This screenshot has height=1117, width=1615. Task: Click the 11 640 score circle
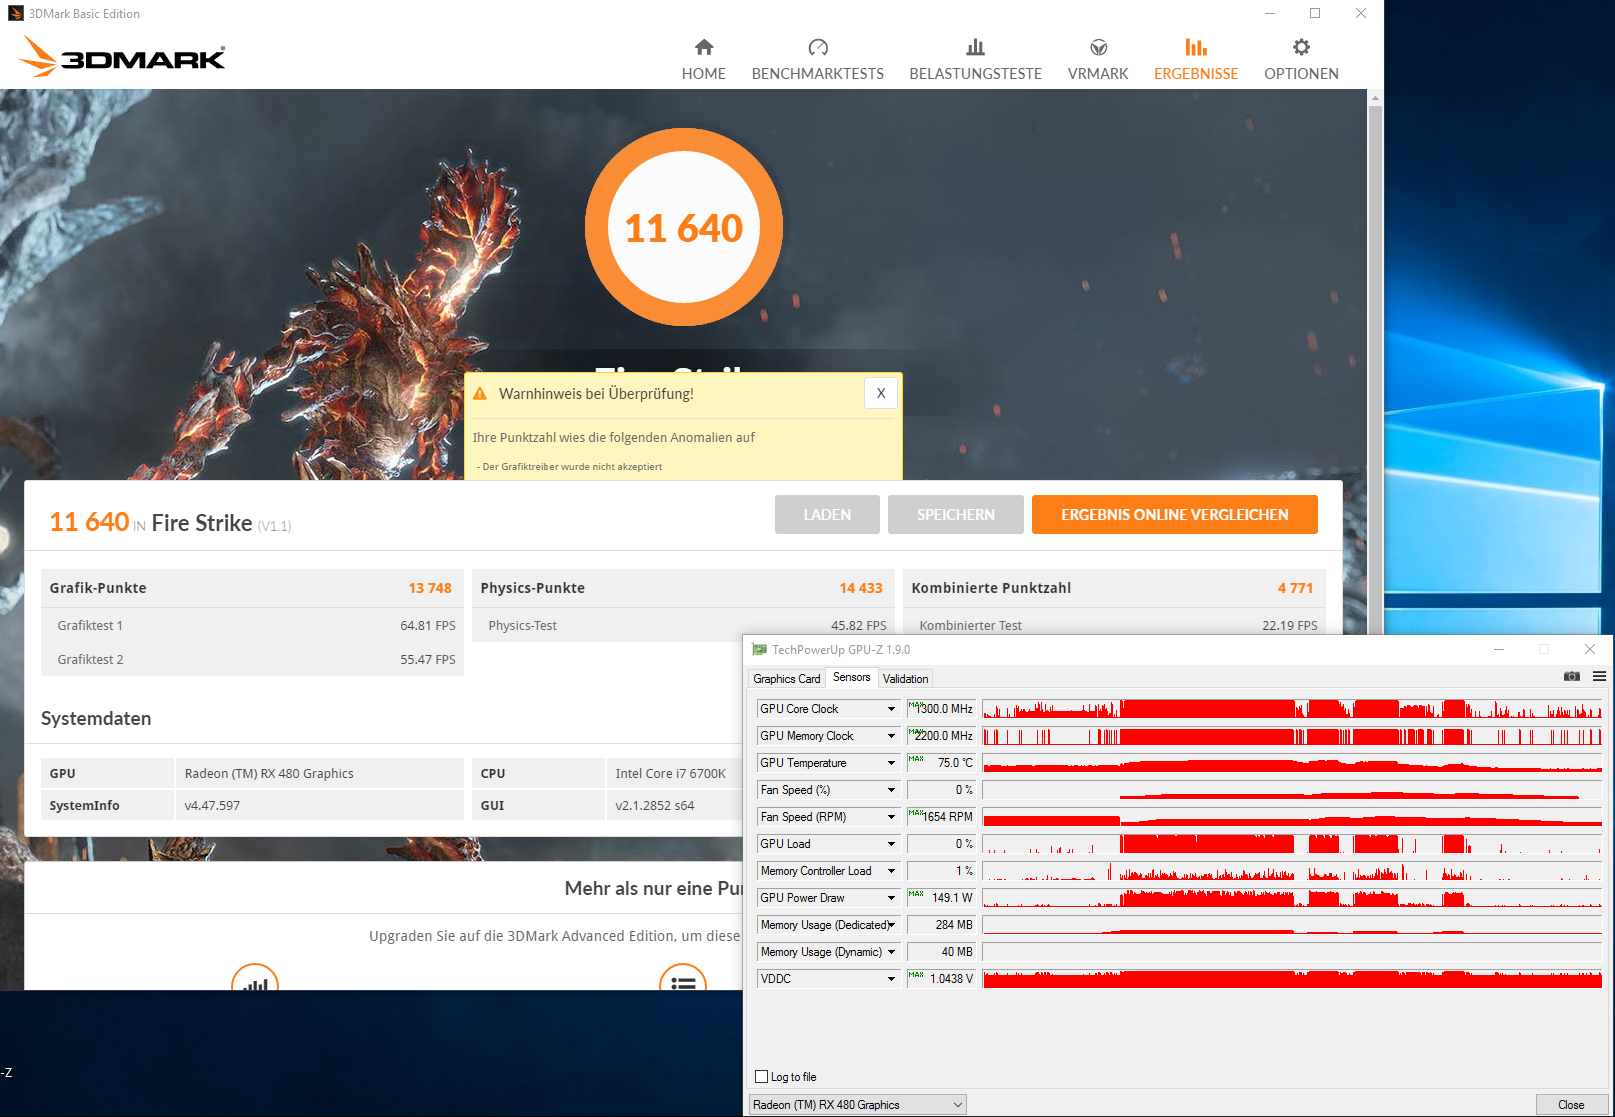coord(684,227)
